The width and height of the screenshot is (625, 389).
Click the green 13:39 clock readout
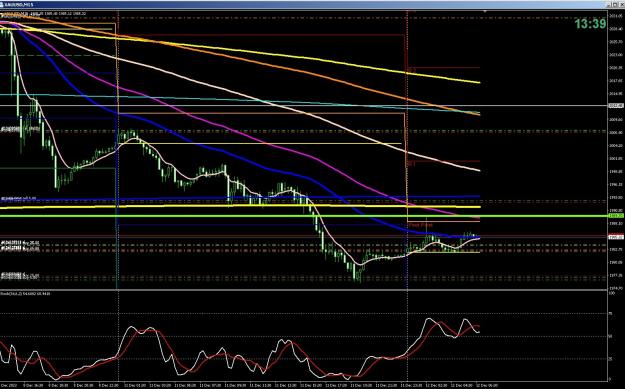pos(590,24)
